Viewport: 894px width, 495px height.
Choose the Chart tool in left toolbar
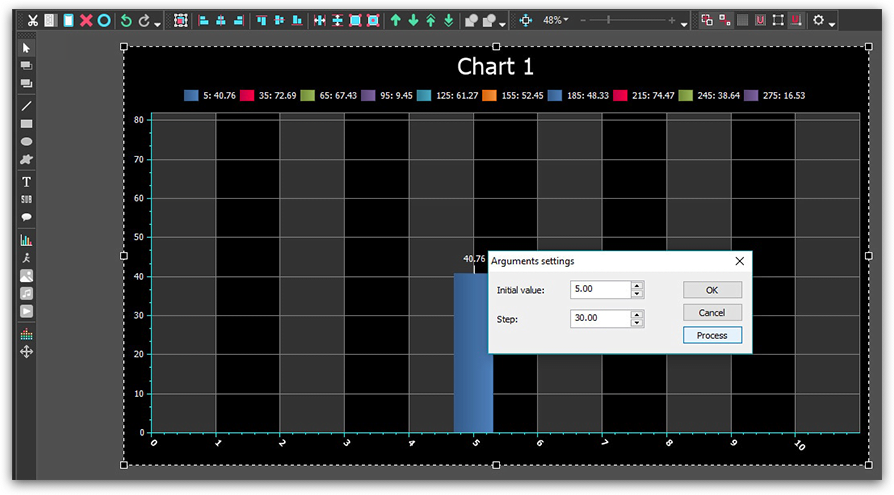[x=26, y=240]
